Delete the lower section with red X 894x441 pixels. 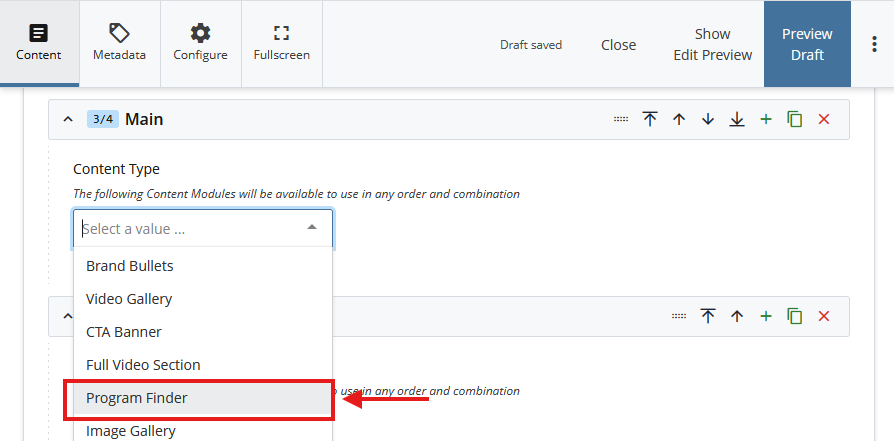point(824,316)
